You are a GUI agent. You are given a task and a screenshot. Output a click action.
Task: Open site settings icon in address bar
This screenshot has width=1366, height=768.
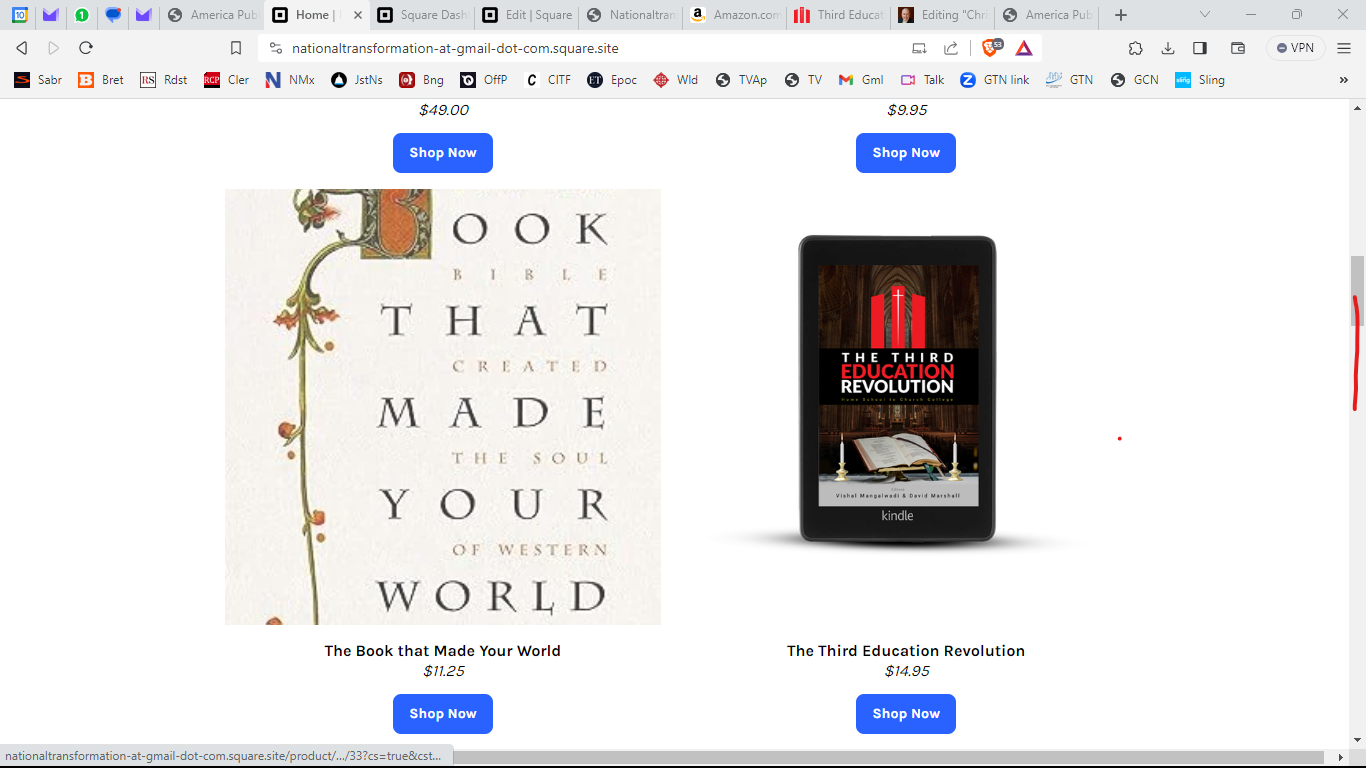coord(276,48)
